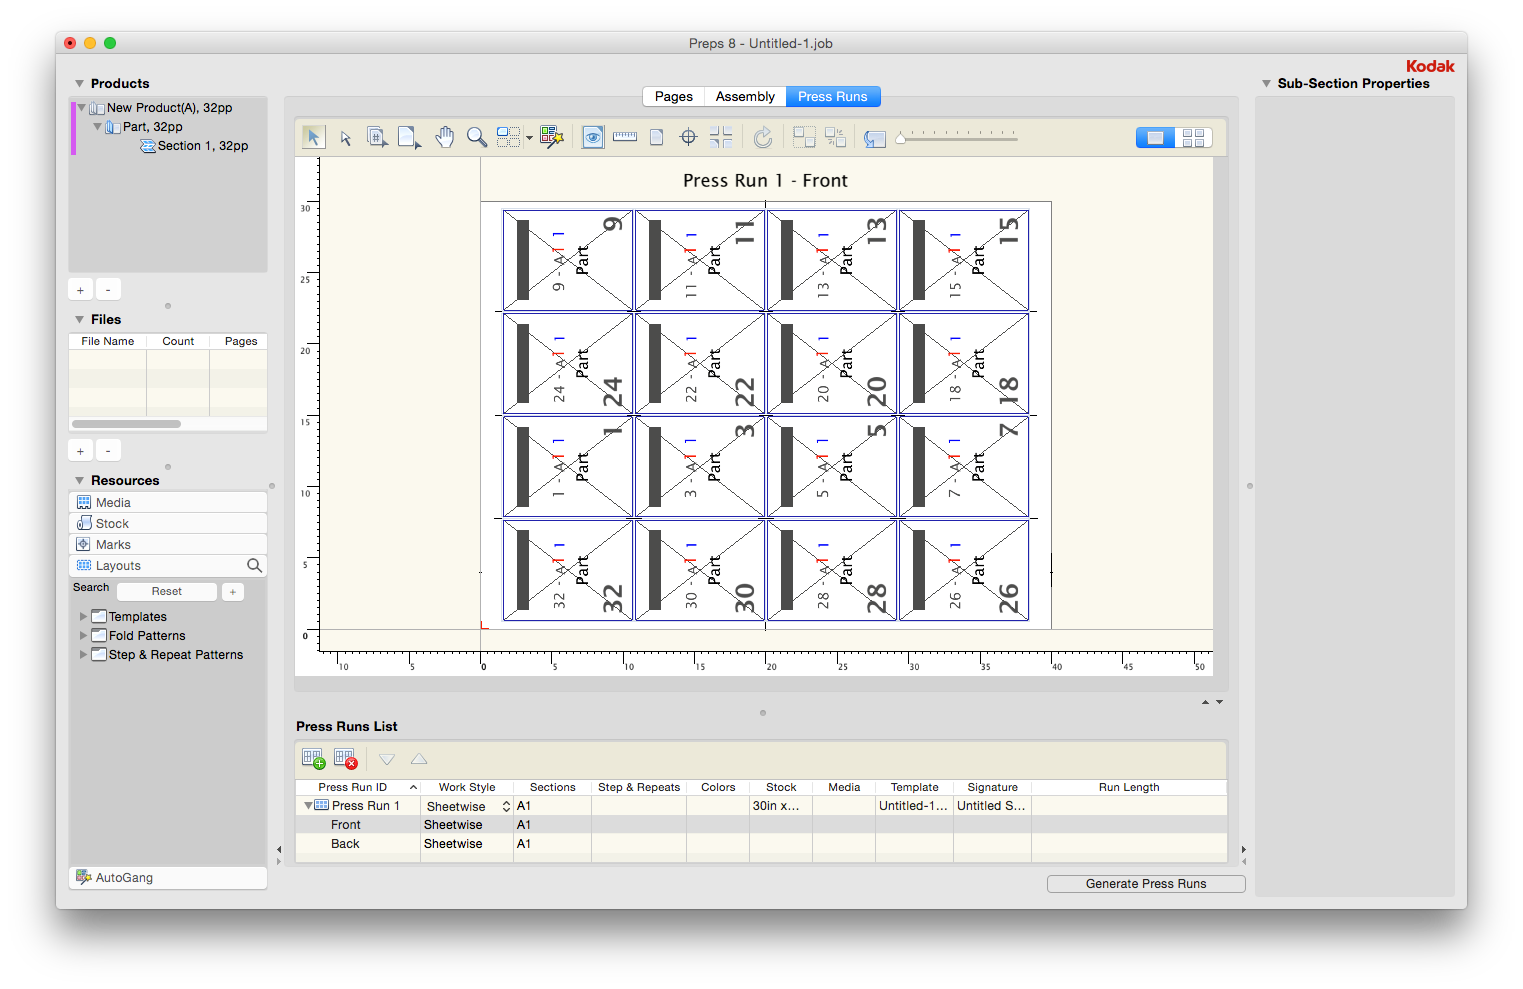This screenshot has height=989, width=1523.
Task: Click the crosshair target icon in toolbar
Action: [x=688, y=137]
